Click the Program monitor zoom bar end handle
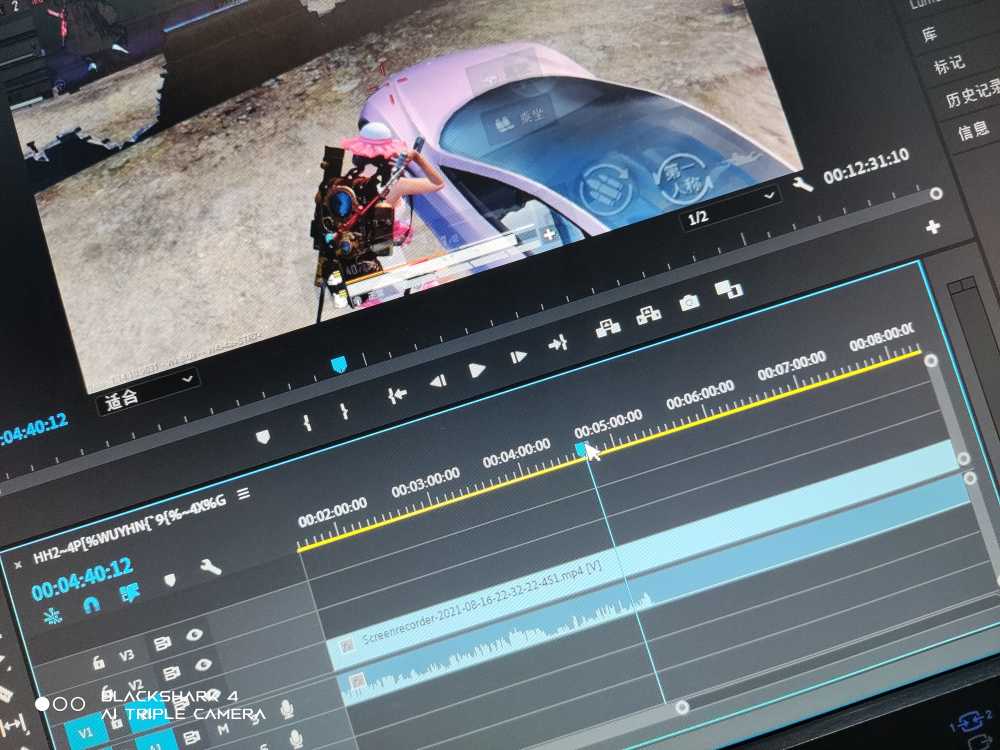The width and height of the screenshot is (1000, 750). pos(936,193)
